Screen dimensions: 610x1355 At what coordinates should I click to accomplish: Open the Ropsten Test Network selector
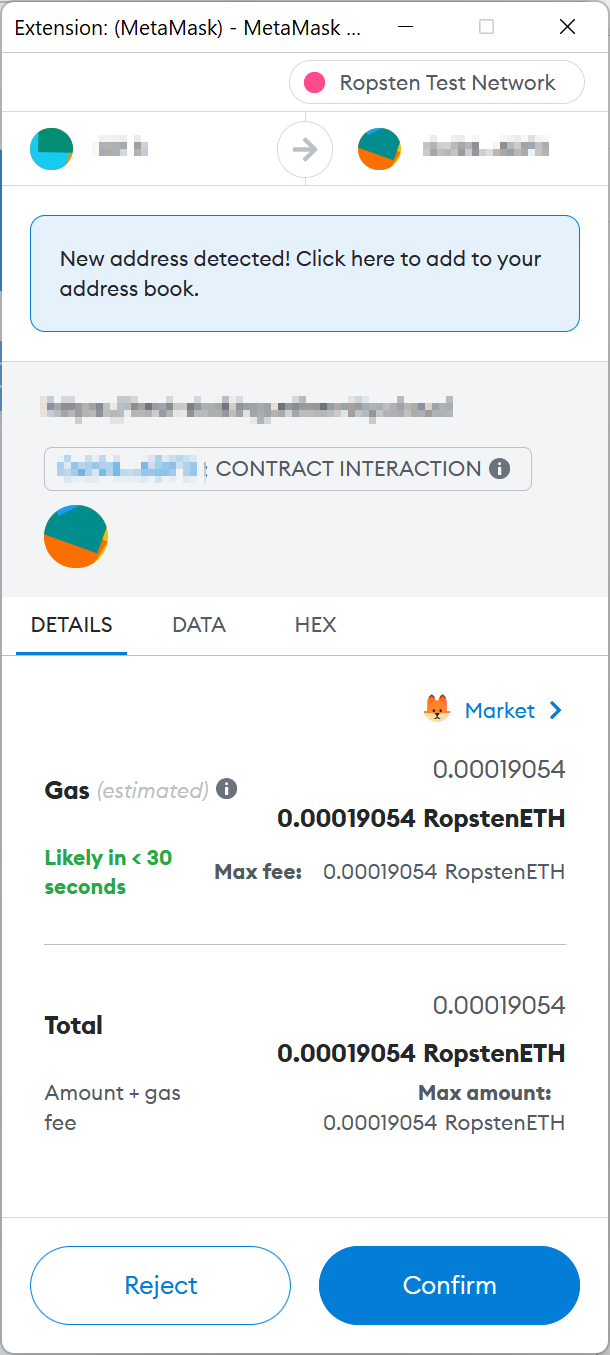coord(437,83)
